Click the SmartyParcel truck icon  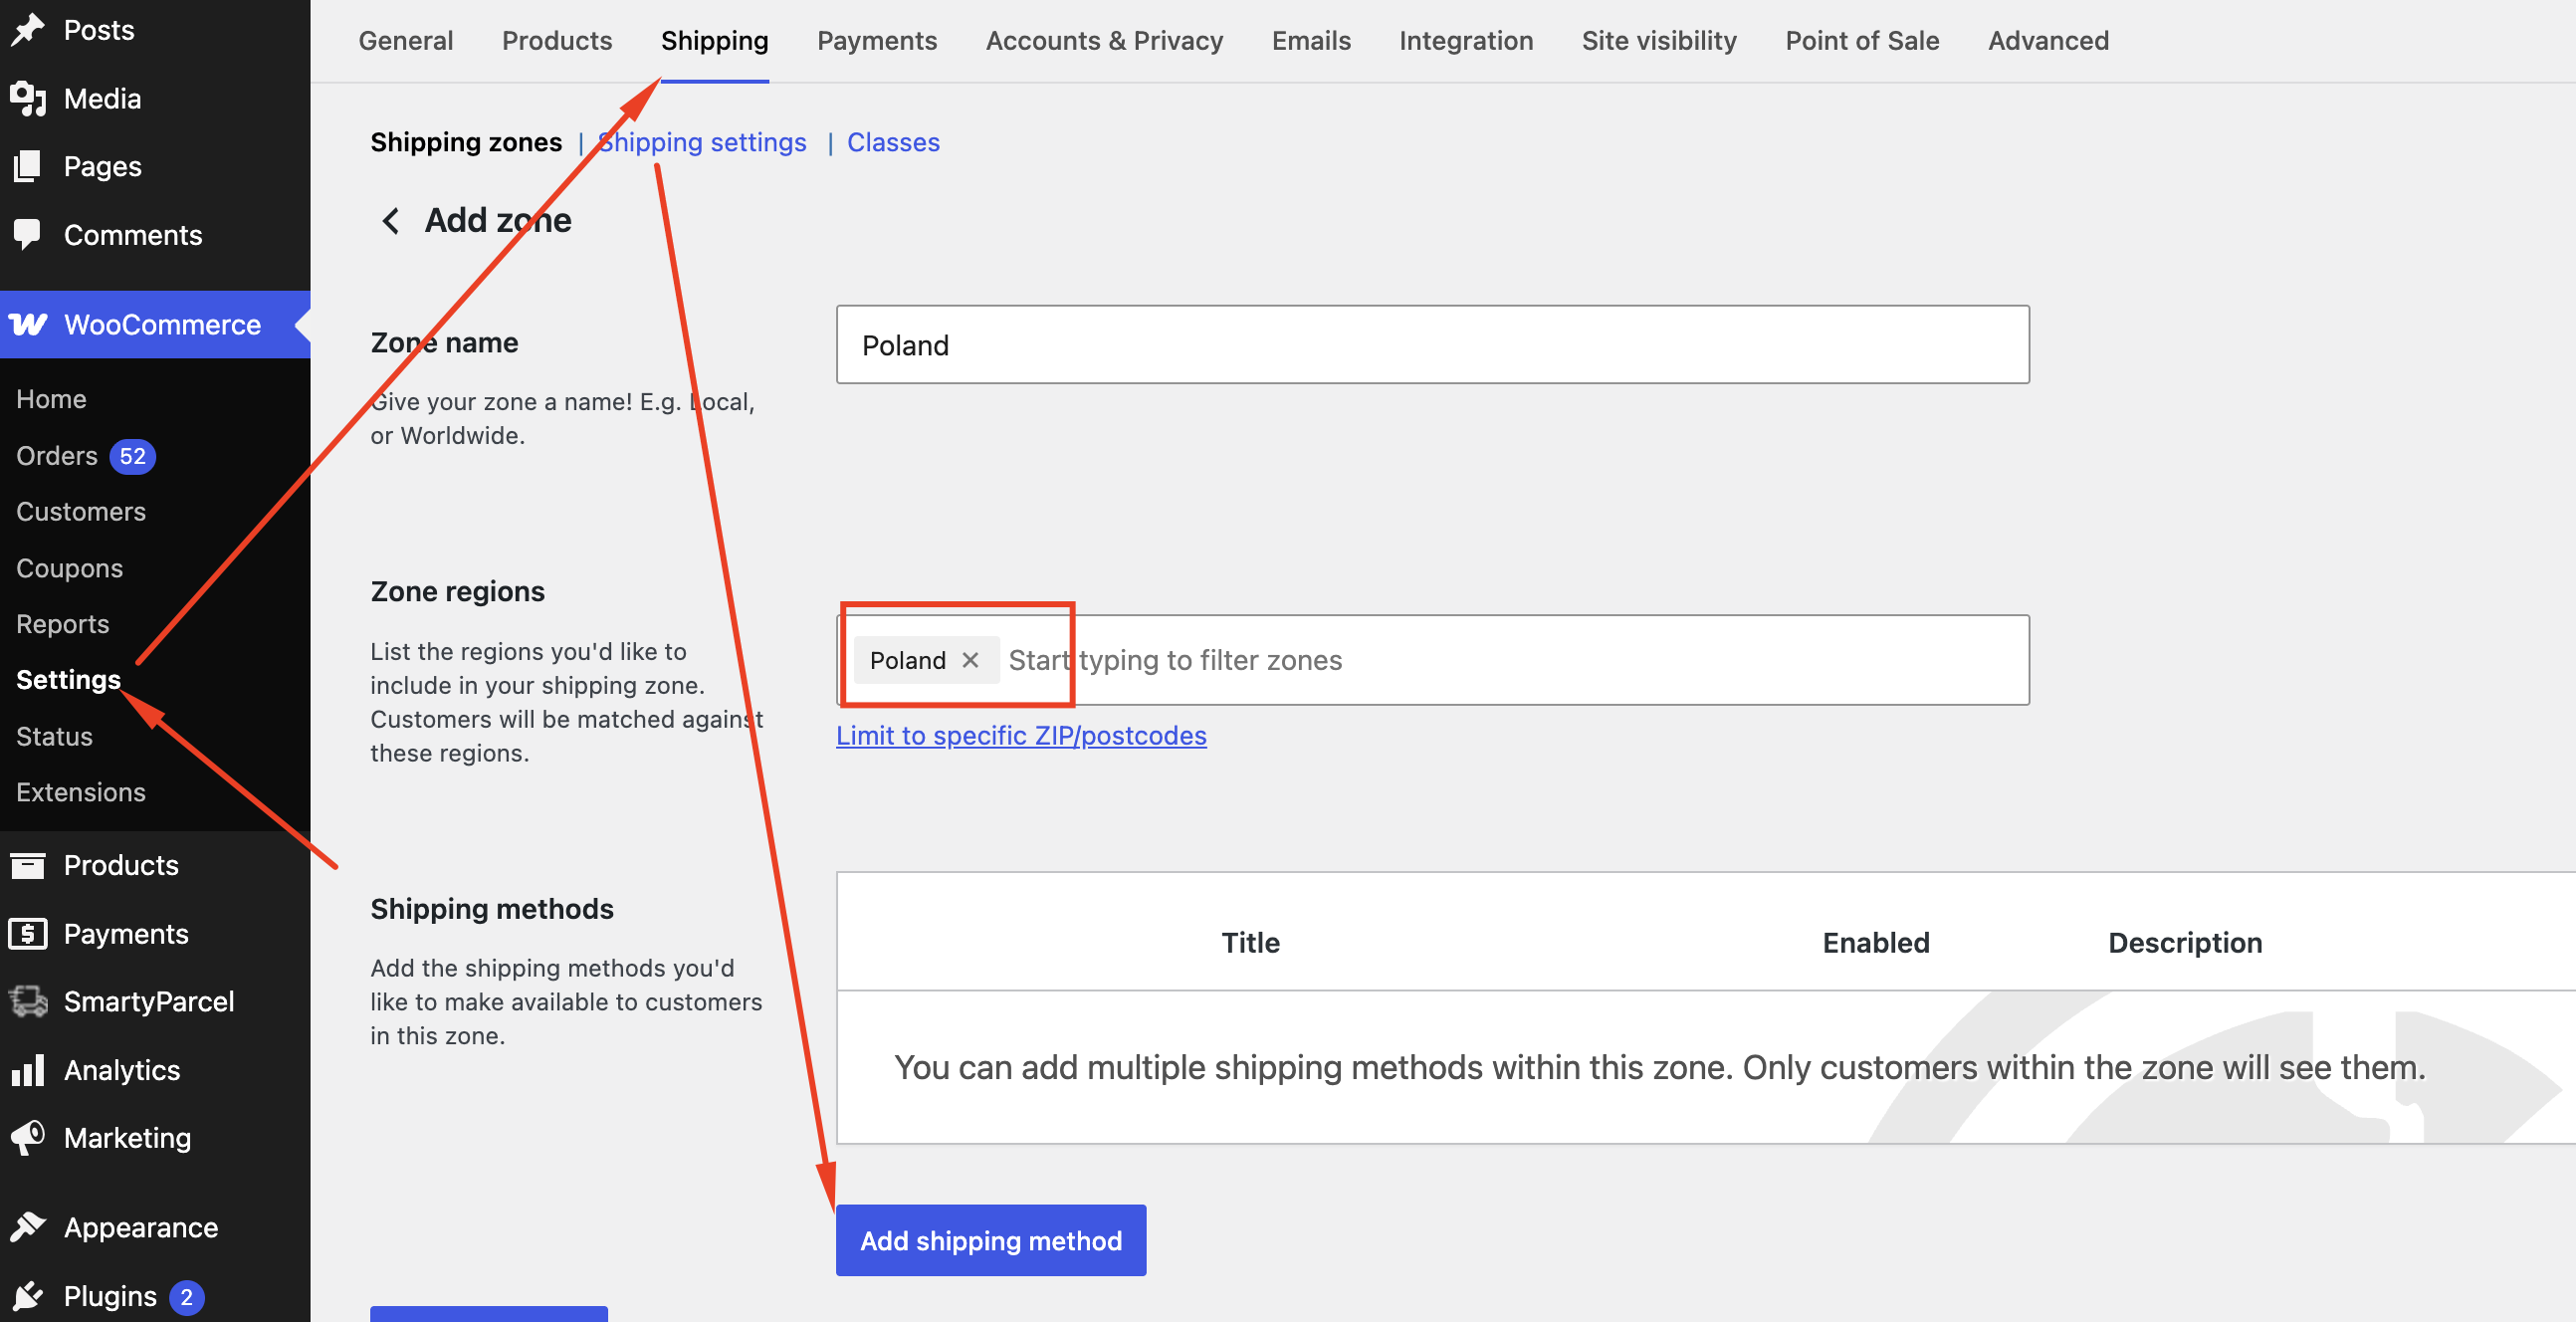[x=28, y=1001]
